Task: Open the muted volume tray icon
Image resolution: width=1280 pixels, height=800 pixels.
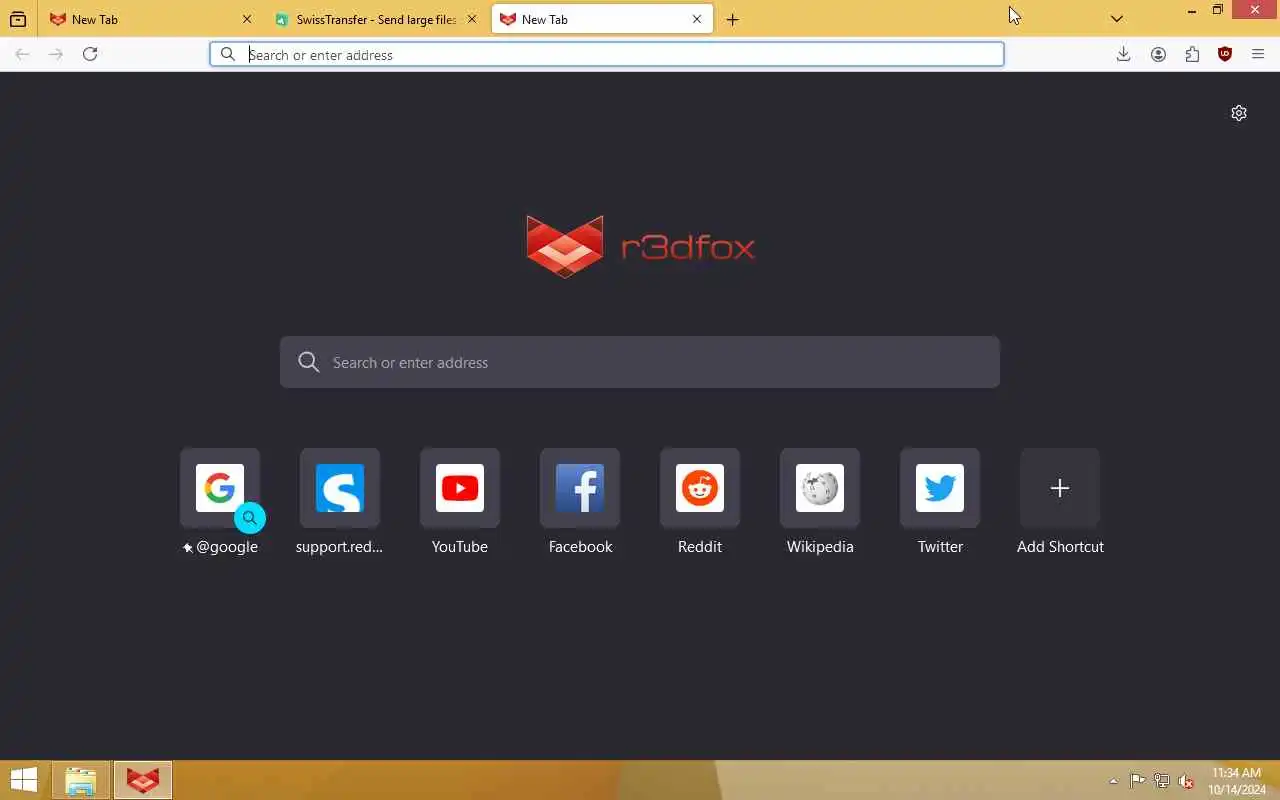Action: tap(1186, 781)
